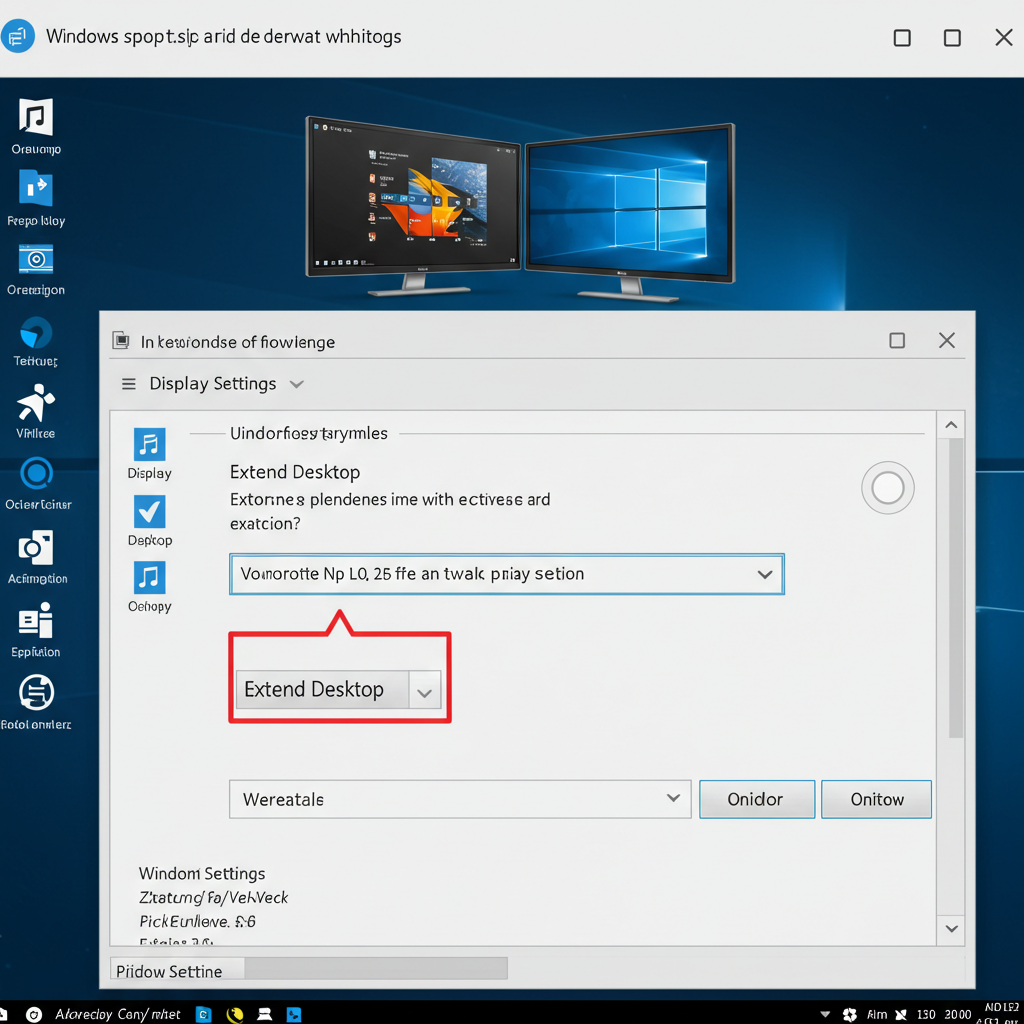
Task: Switch to the Pridow Settine tab
Action: pos(177,970)
